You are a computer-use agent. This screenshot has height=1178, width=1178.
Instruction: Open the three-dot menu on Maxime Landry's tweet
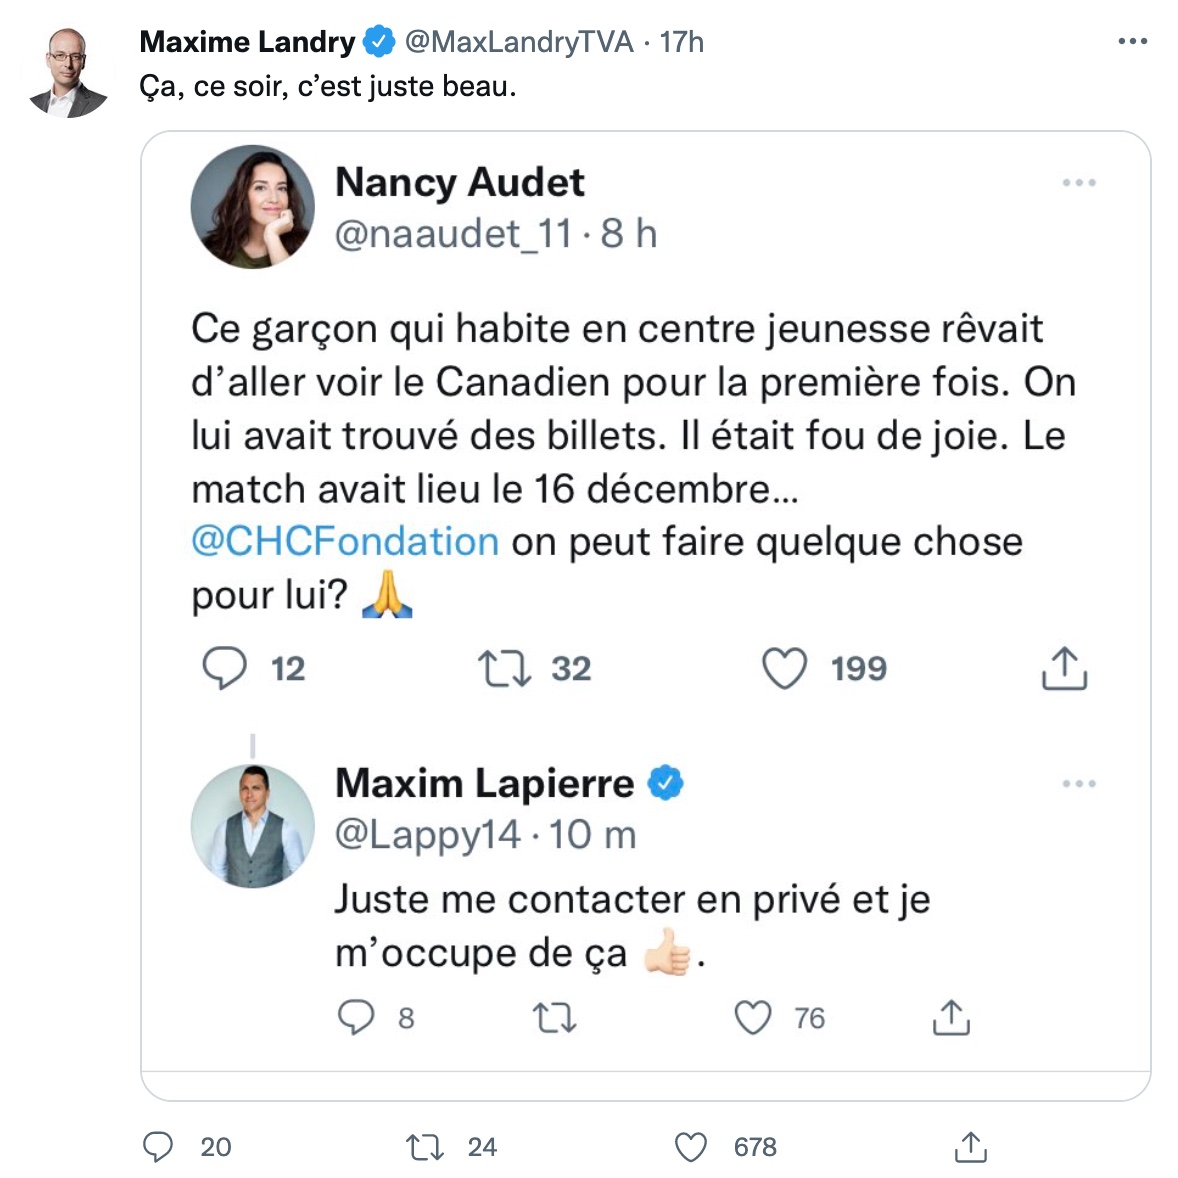pyautogui.click(x=1132, y=41)
